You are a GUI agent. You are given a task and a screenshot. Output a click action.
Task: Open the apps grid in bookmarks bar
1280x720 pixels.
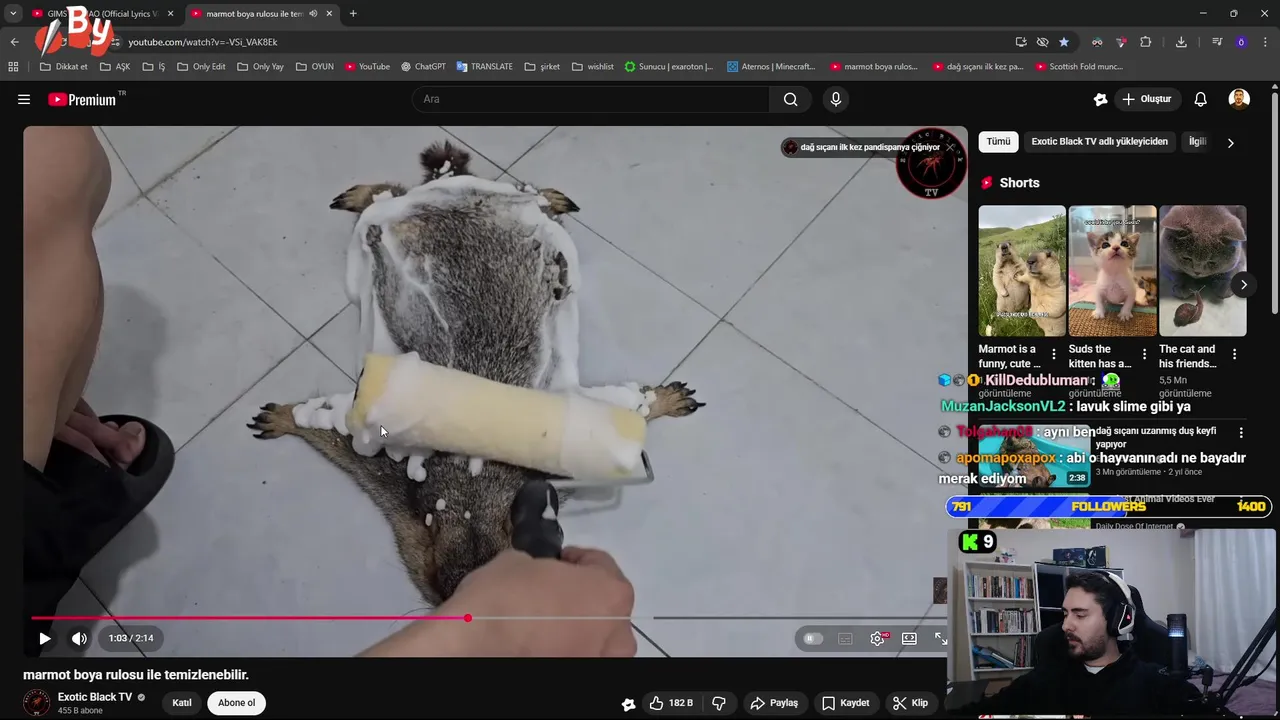click(x=13, y=67)
